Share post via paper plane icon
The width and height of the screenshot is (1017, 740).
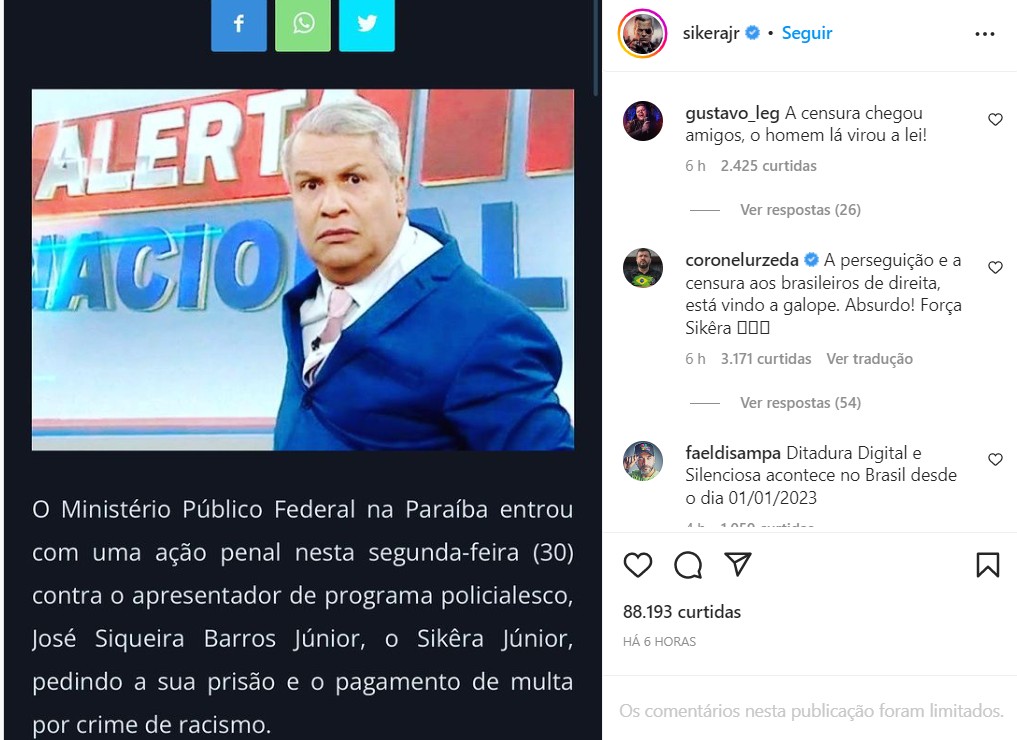coord(738,564)
